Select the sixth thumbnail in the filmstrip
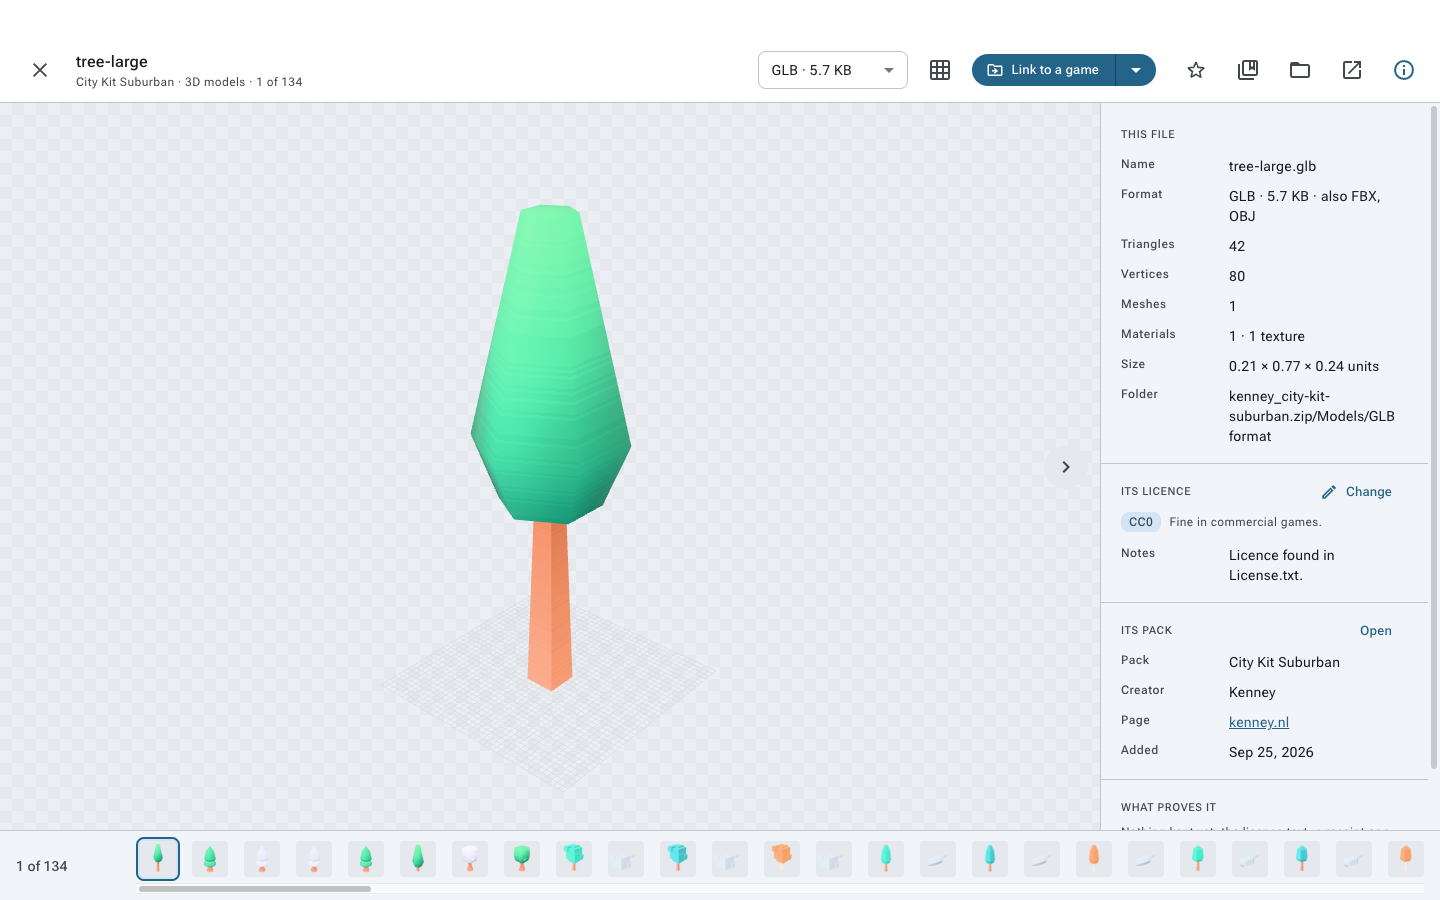 [x=418, y=859]
